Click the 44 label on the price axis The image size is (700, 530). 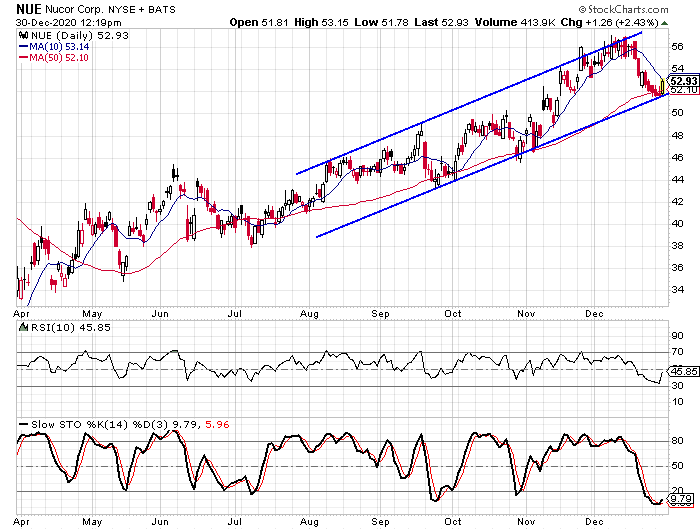[x=677, y=179]
